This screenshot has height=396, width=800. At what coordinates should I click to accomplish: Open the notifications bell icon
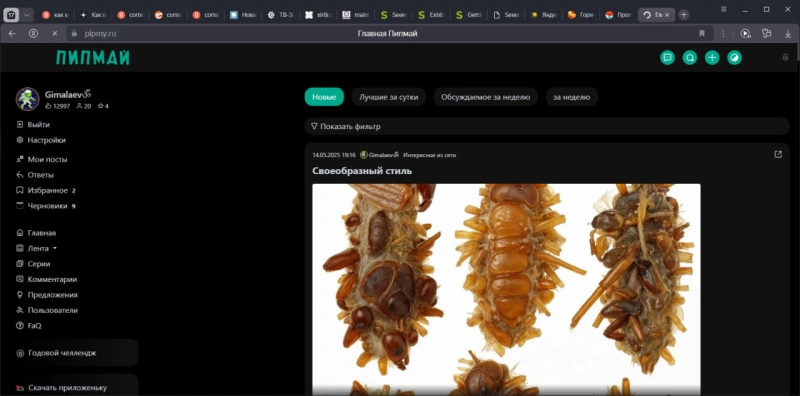pyautogui.click(x=785, y=58)
